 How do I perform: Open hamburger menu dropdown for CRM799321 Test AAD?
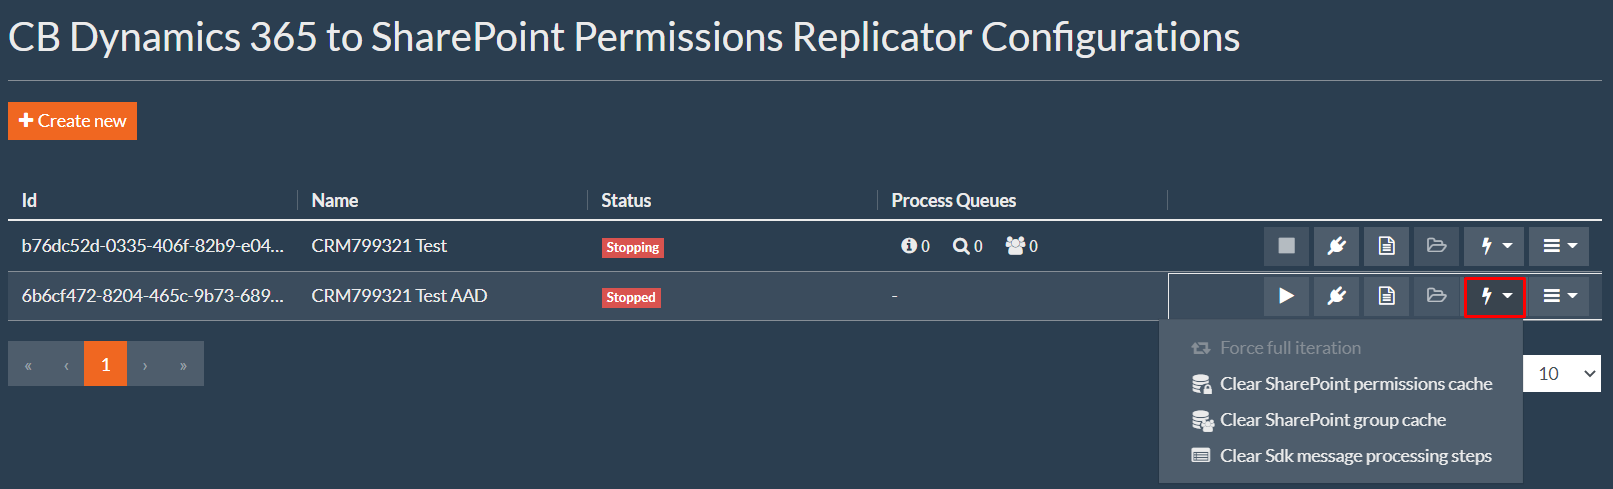1559,296
